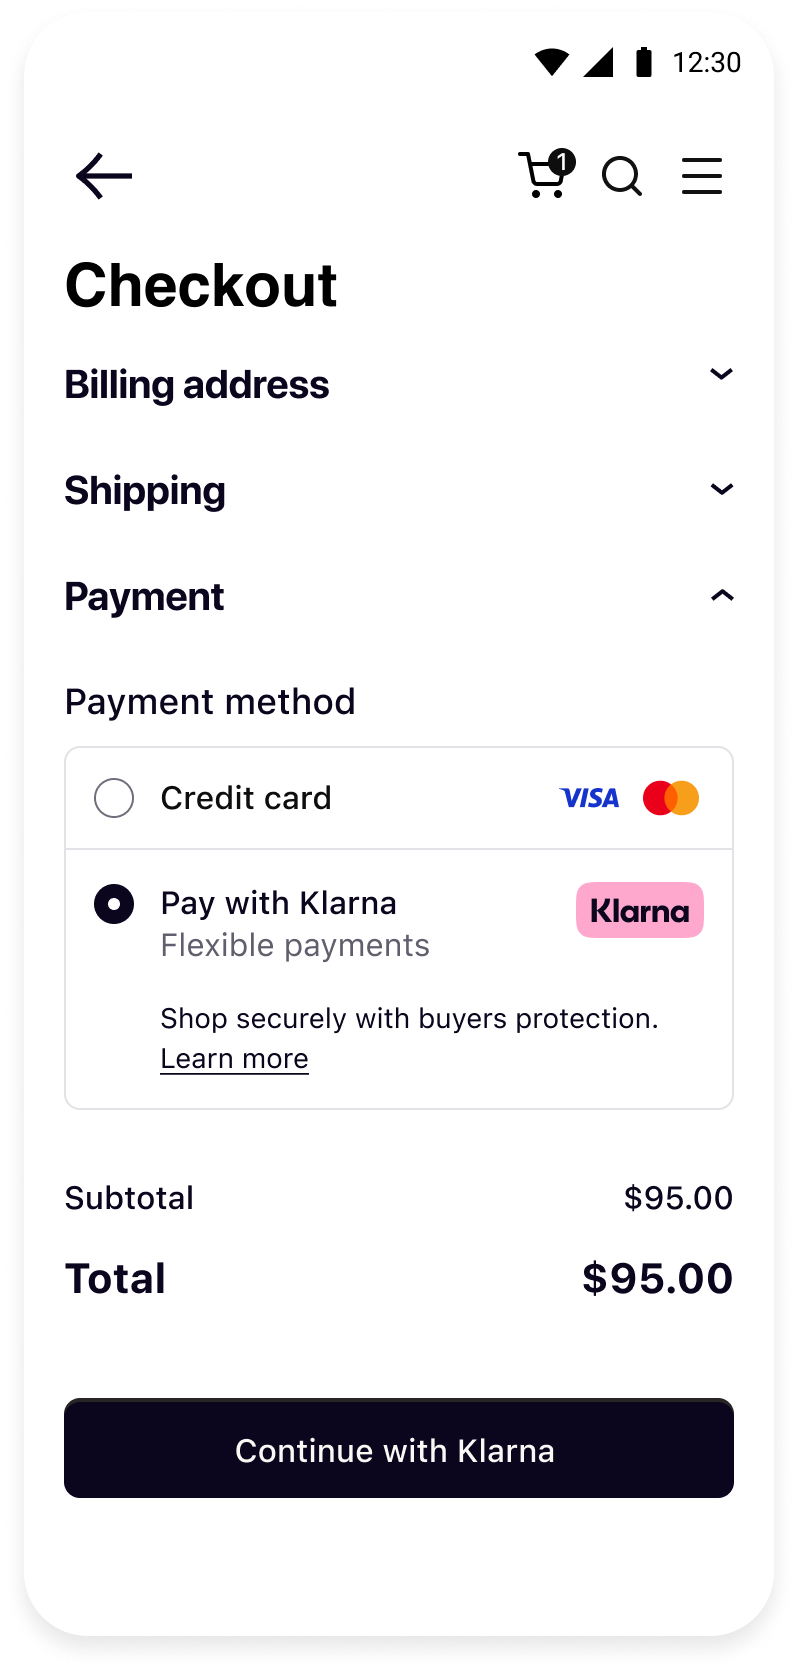Tap the Total amount $95.00
This screenshot has width=798, height=1672.
(x=657, y=1279)
